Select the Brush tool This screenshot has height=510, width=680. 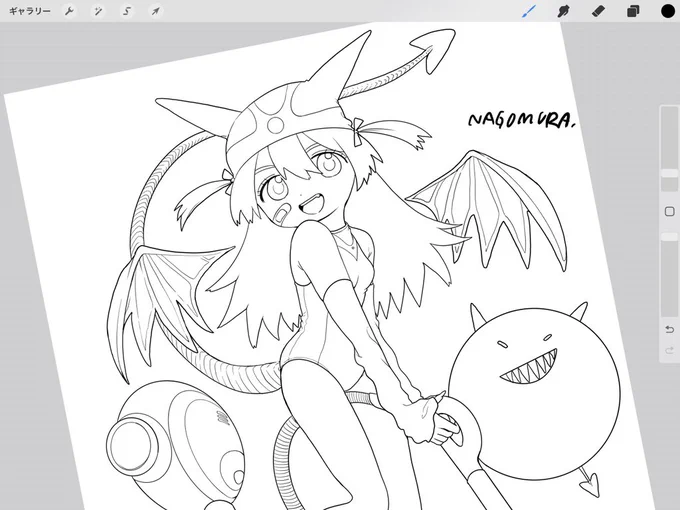[x=529, y=11]
